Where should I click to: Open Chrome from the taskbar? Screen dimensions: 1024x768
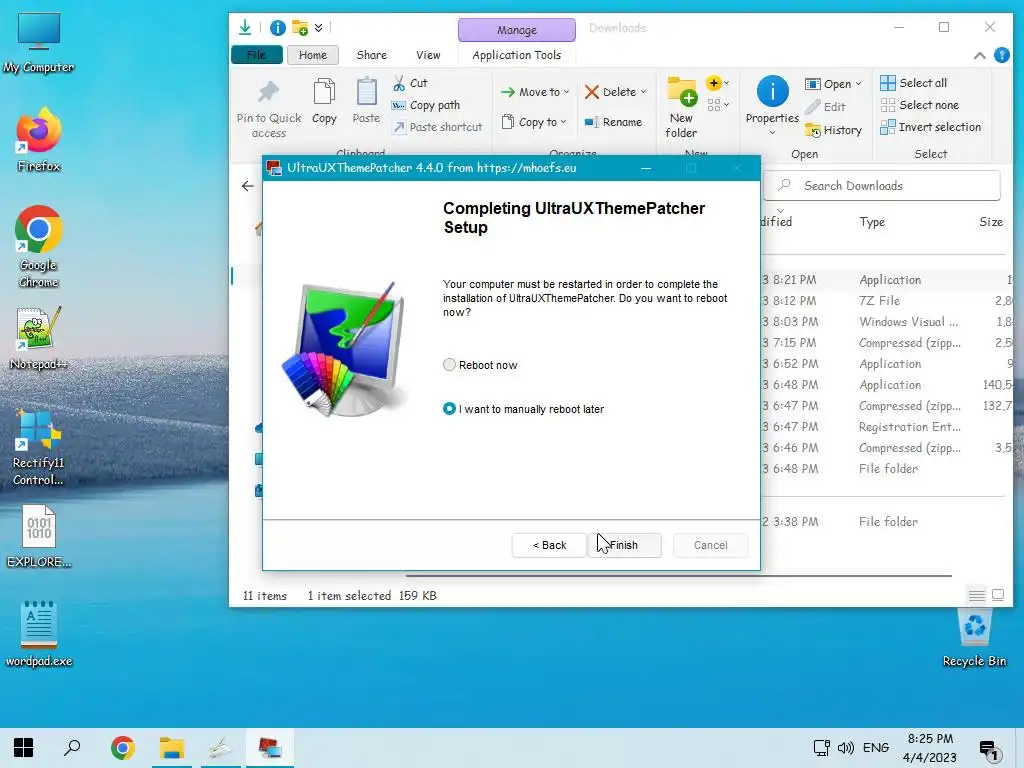tap(122, 748)
